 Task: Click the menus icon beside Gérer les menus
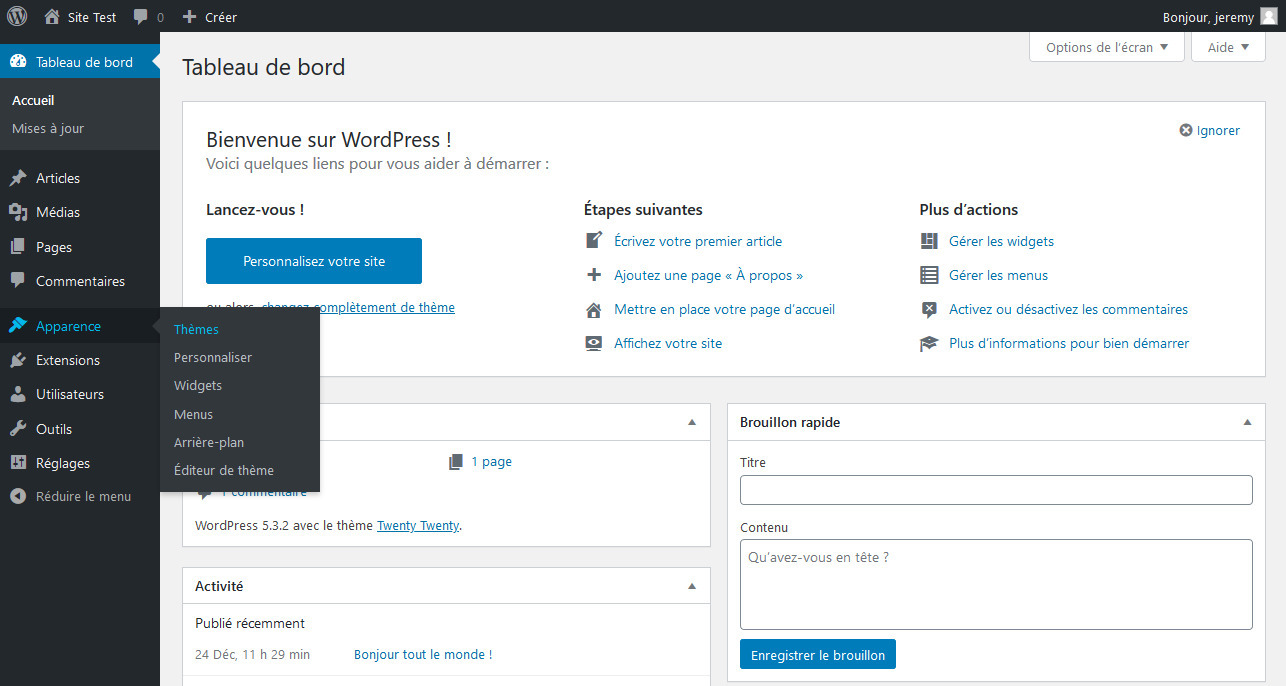(929, 275)
